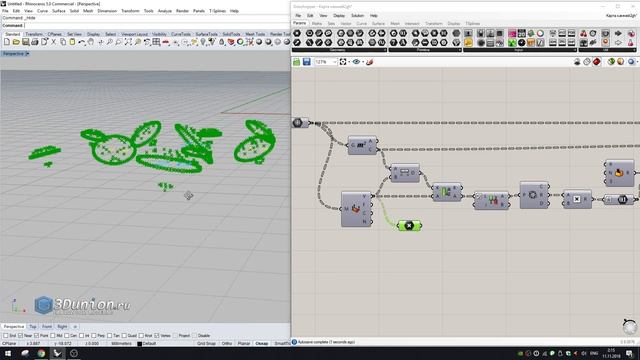The image size is (640, 360).
Task: Click the Default layer color swatch in status bar
Action: pyautogui.click(x=140, y=344)
